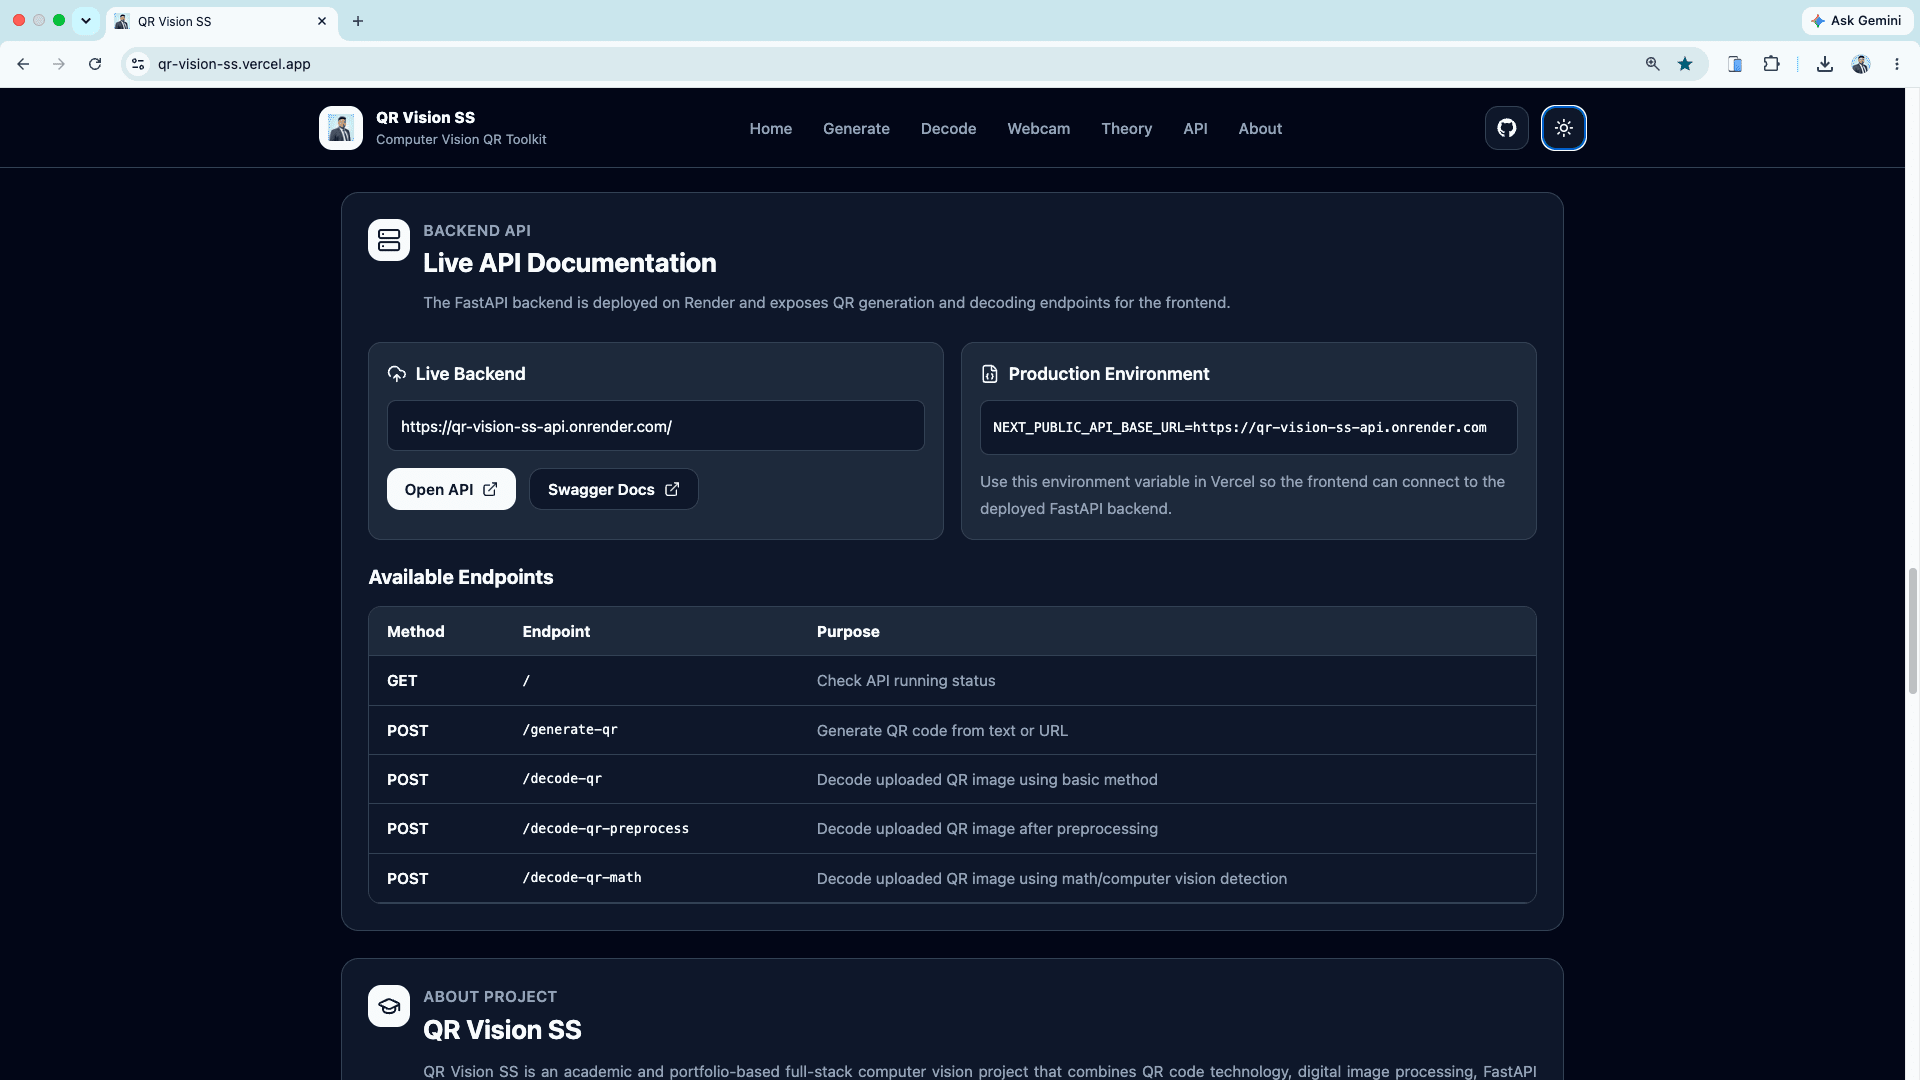Click the live backend URL field
This screenshot has width=1920, height=1080.
click(655, 426)
